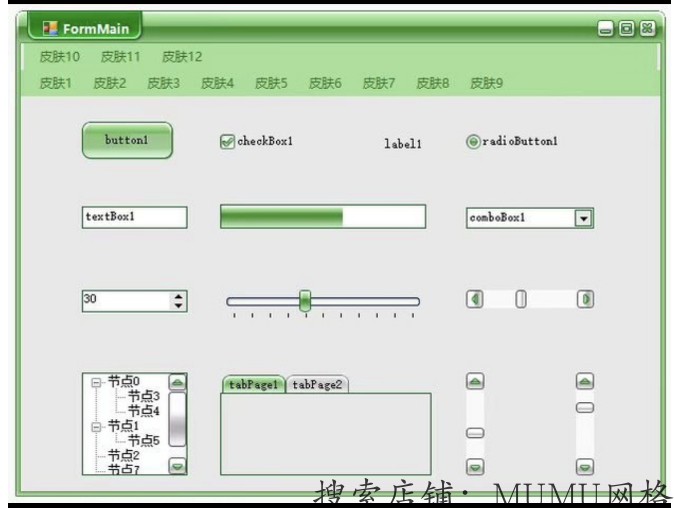Collapse the 节点1 tree node

pos(96,427)
